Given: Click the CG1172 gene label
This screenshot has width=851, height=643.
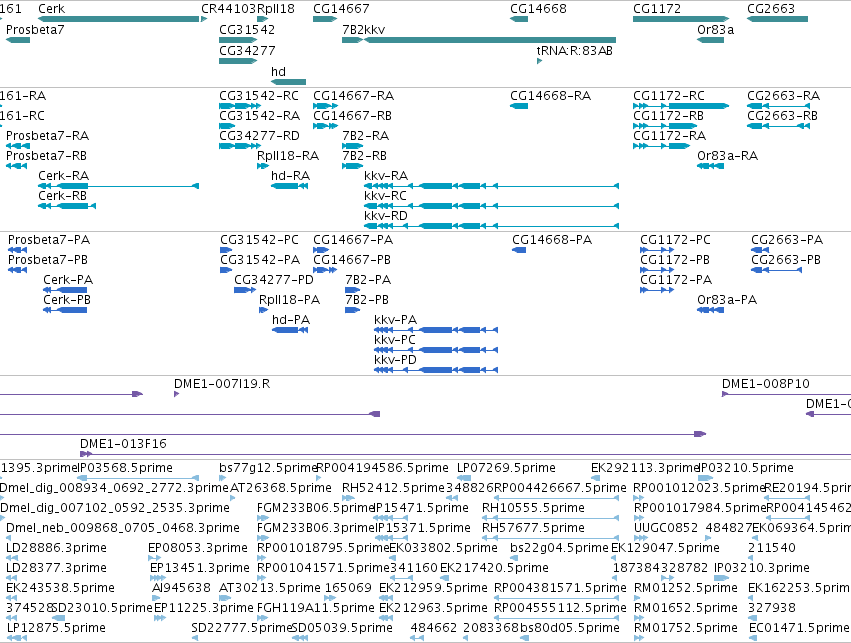Looking at the screenshot, I should click(x=657, y=9).
